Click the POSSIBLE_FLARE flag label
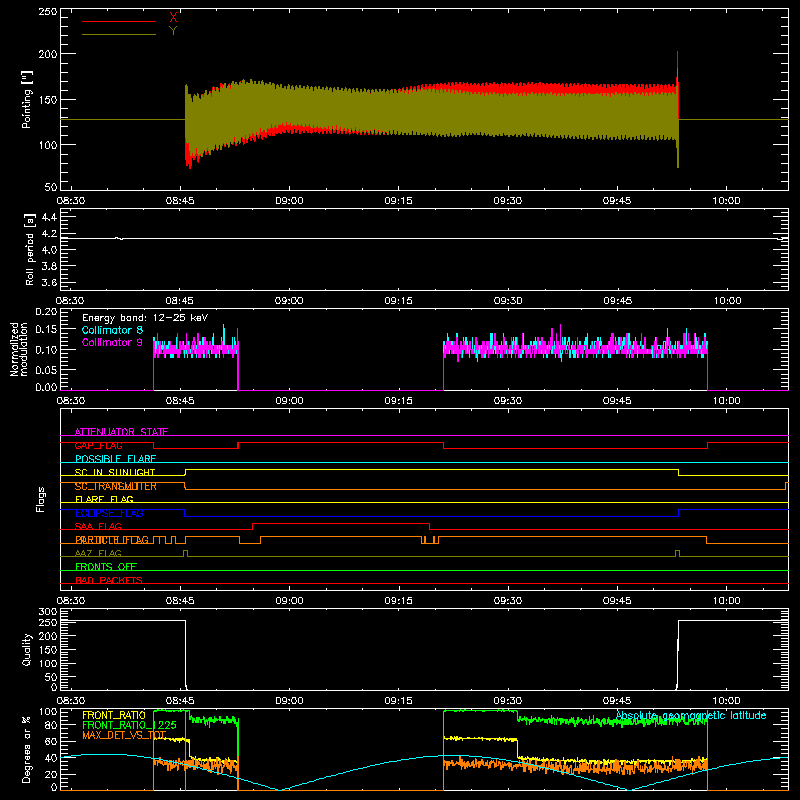The height and width of the screenshot is (800, 800). [x=115, y=459]
